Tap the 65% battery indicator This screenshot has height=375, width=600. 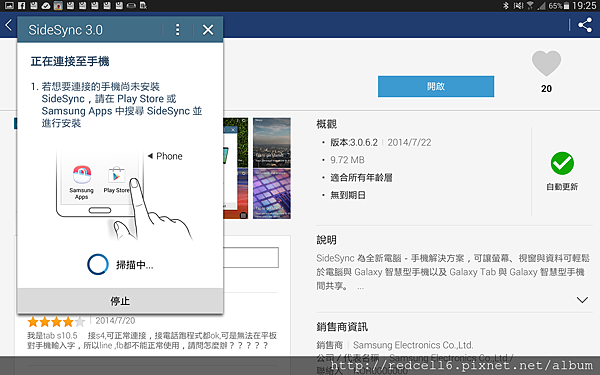[x=559, y=5]
